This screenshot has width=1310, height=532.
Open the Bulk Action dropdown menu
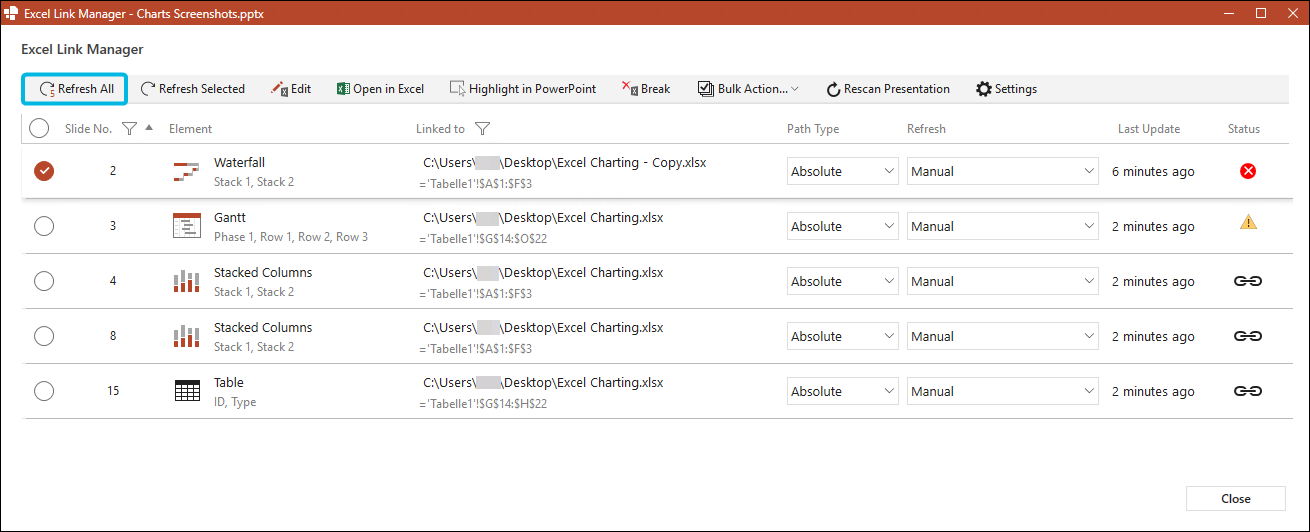coord(748,89)
